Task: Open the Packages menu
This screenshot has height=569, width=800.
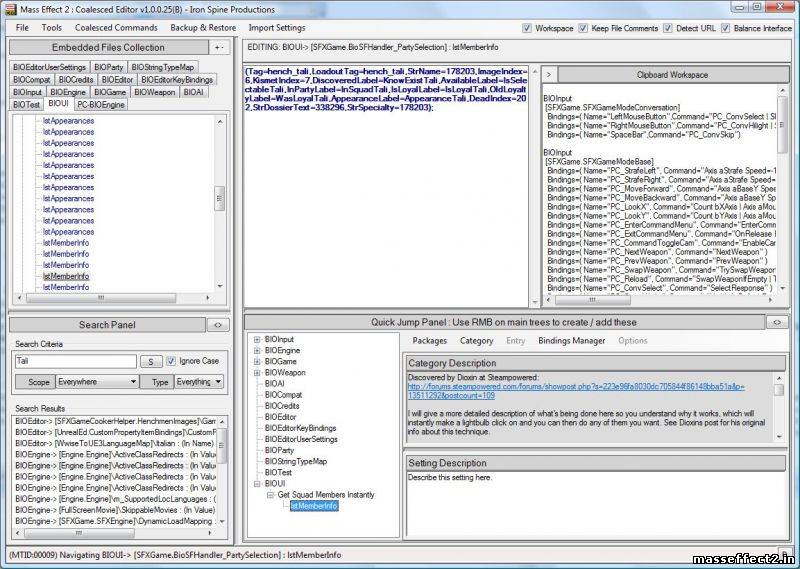Action: coord(430,341)
